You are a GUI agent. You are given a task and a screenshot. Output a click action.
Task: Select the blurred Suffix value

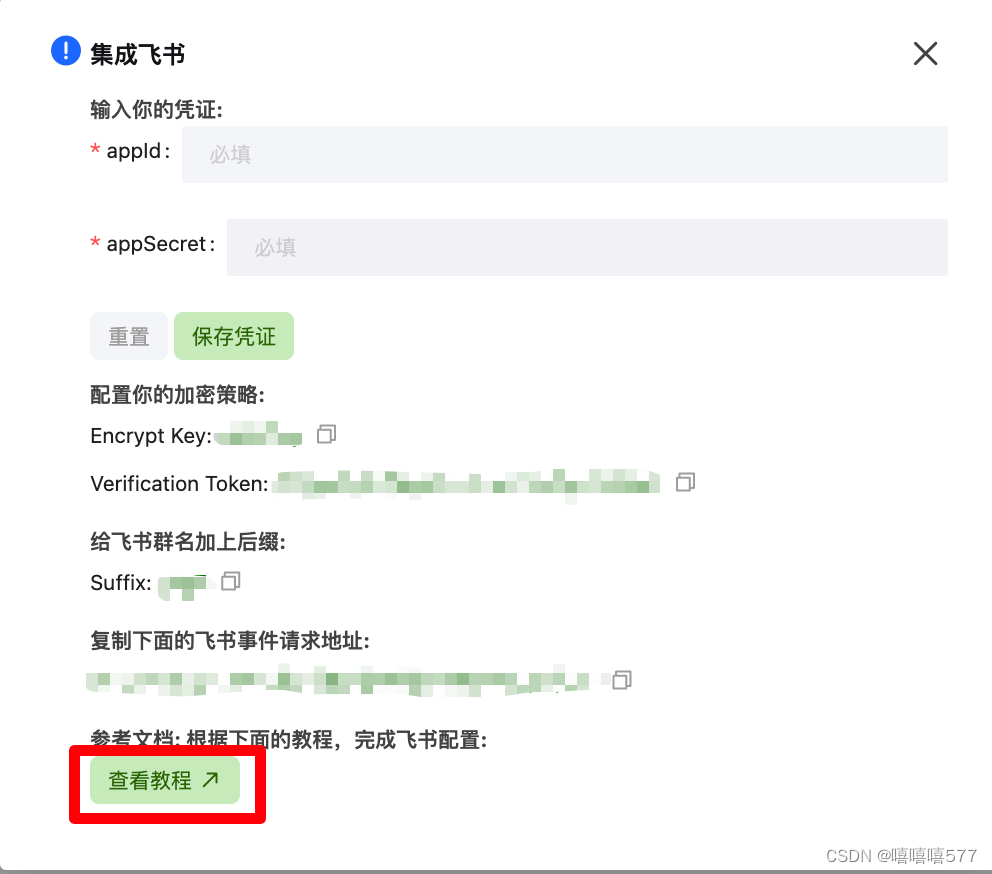click(x=183, y=585)
